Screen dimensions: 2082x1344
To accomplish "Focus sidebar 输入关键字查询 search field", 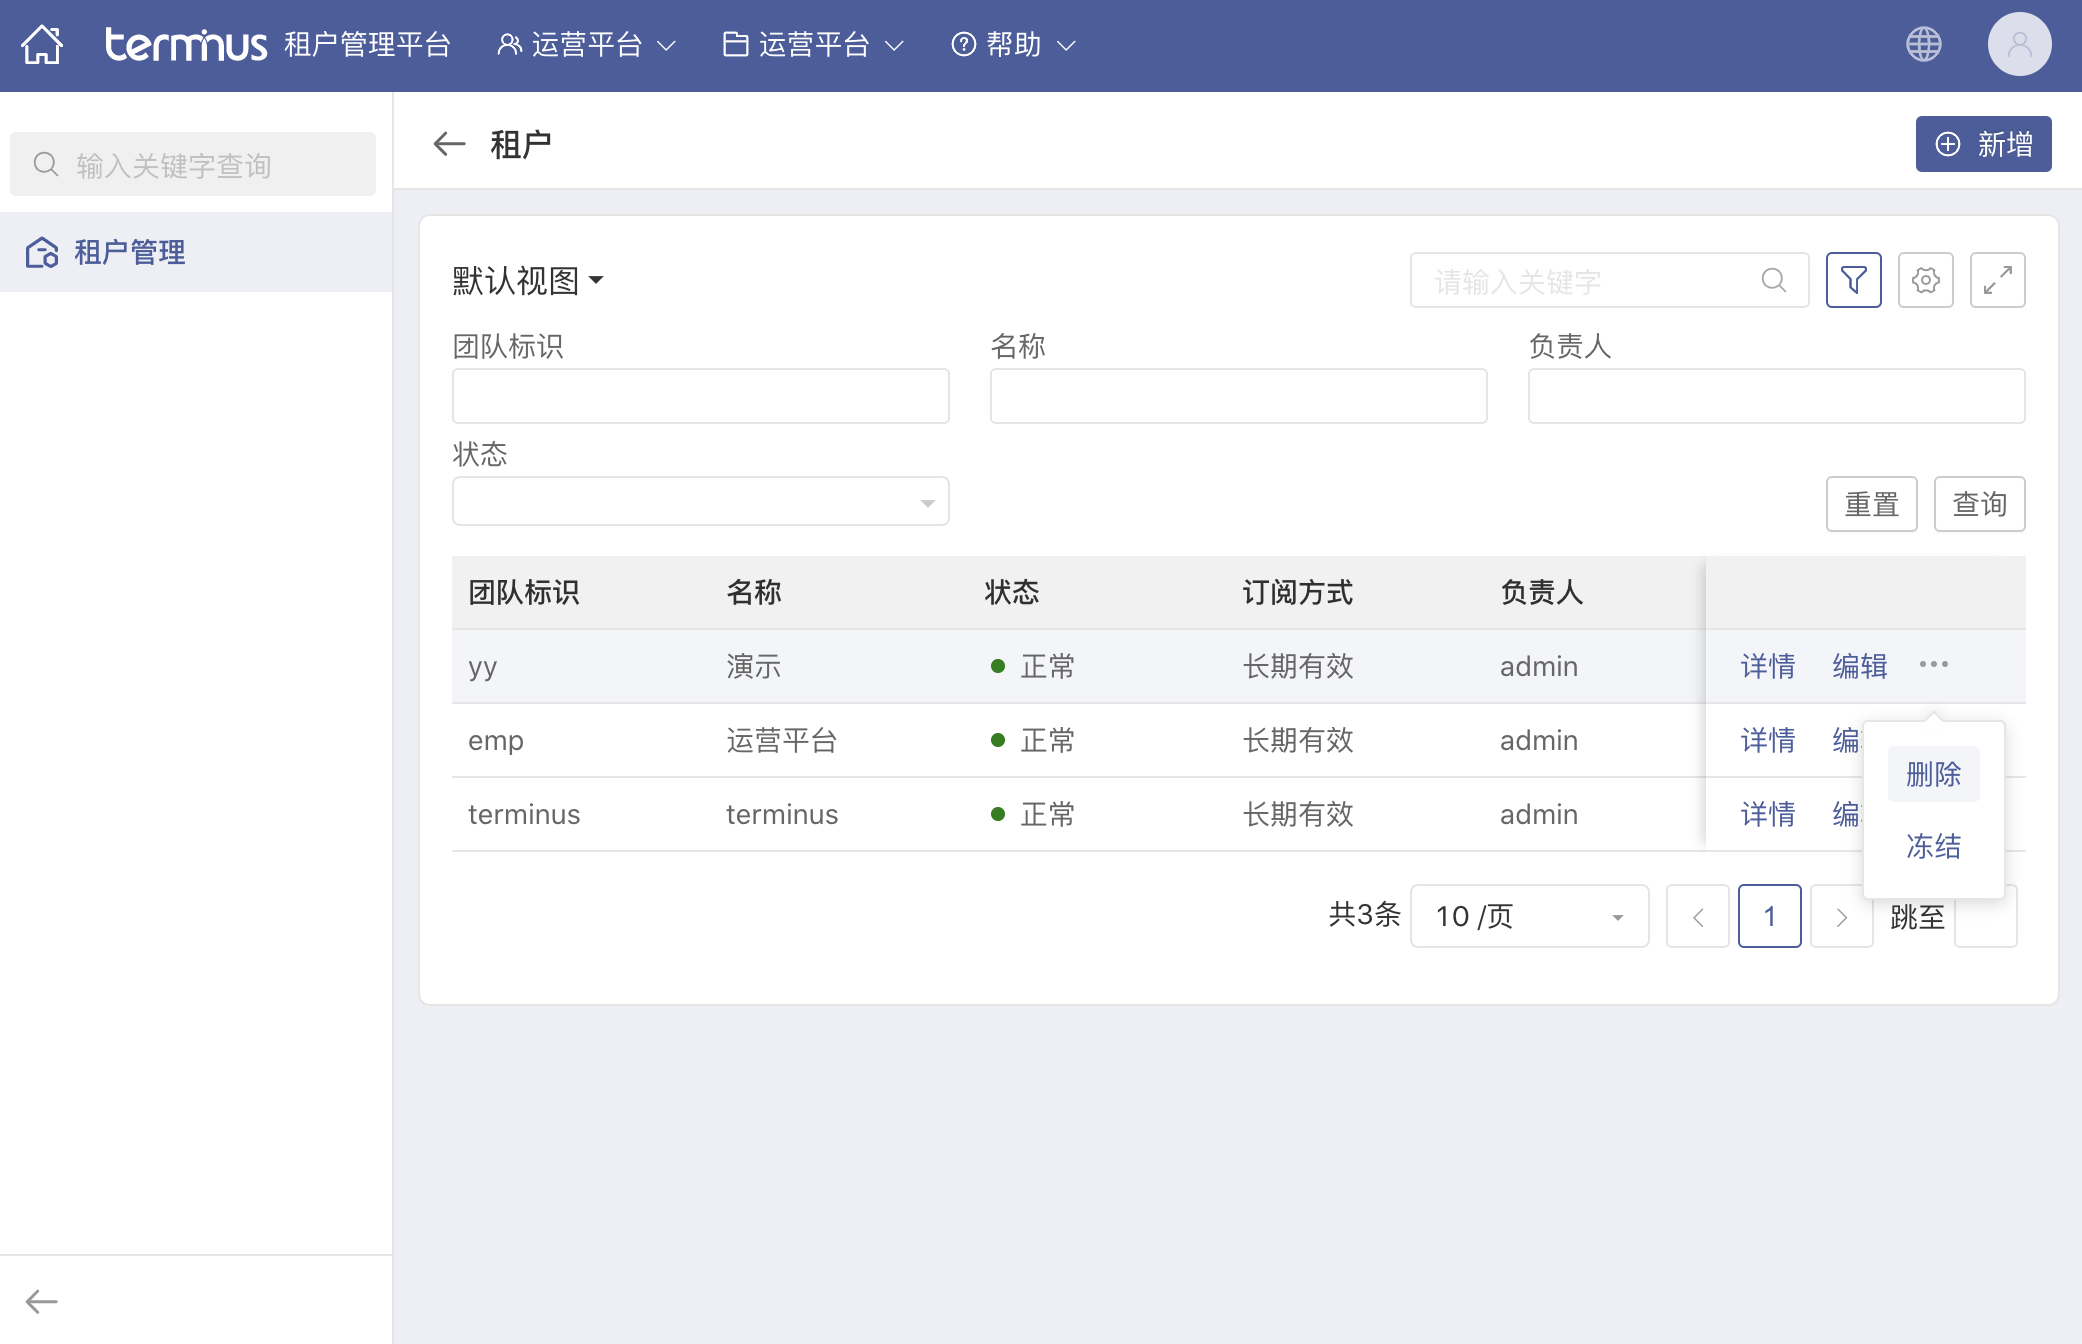I will point(193,164).
